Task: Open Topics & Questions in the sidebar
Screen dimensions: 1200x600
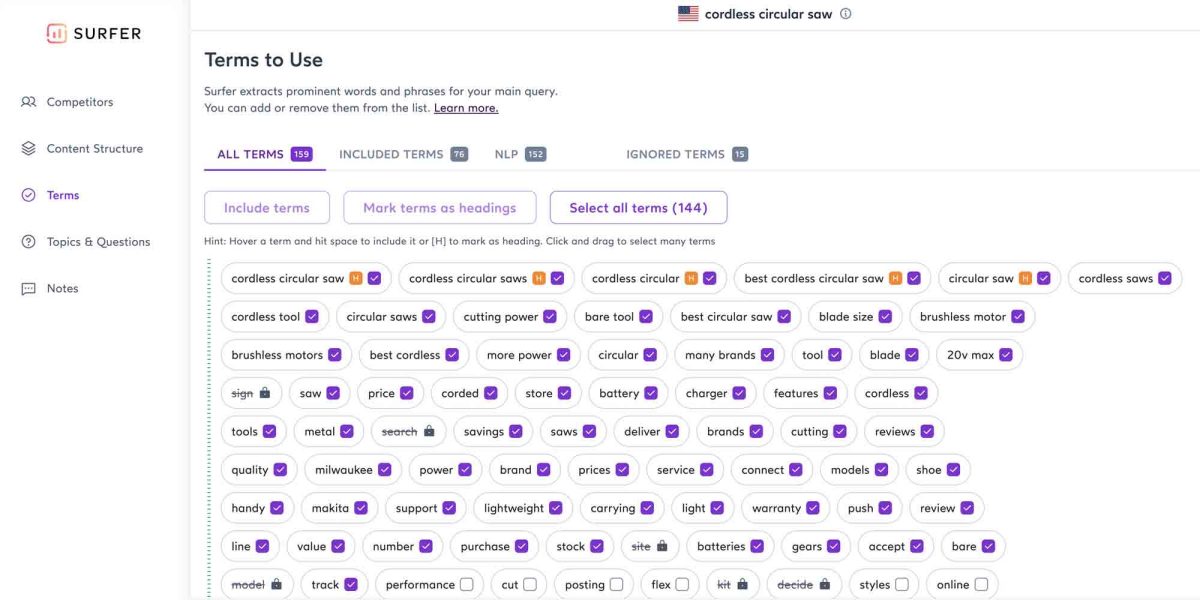Action: click(98, 242)
